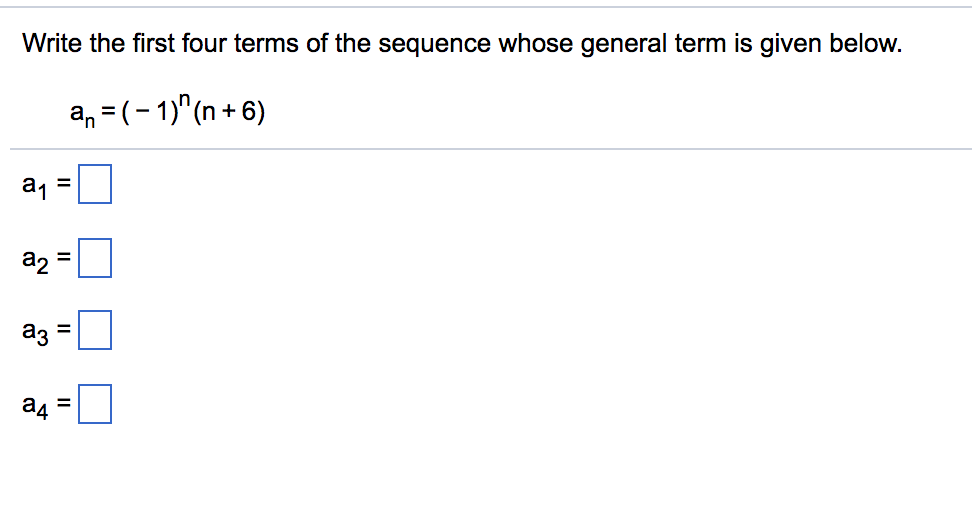
Task: Click the general term formula expression
Action: tap(167, 110)
